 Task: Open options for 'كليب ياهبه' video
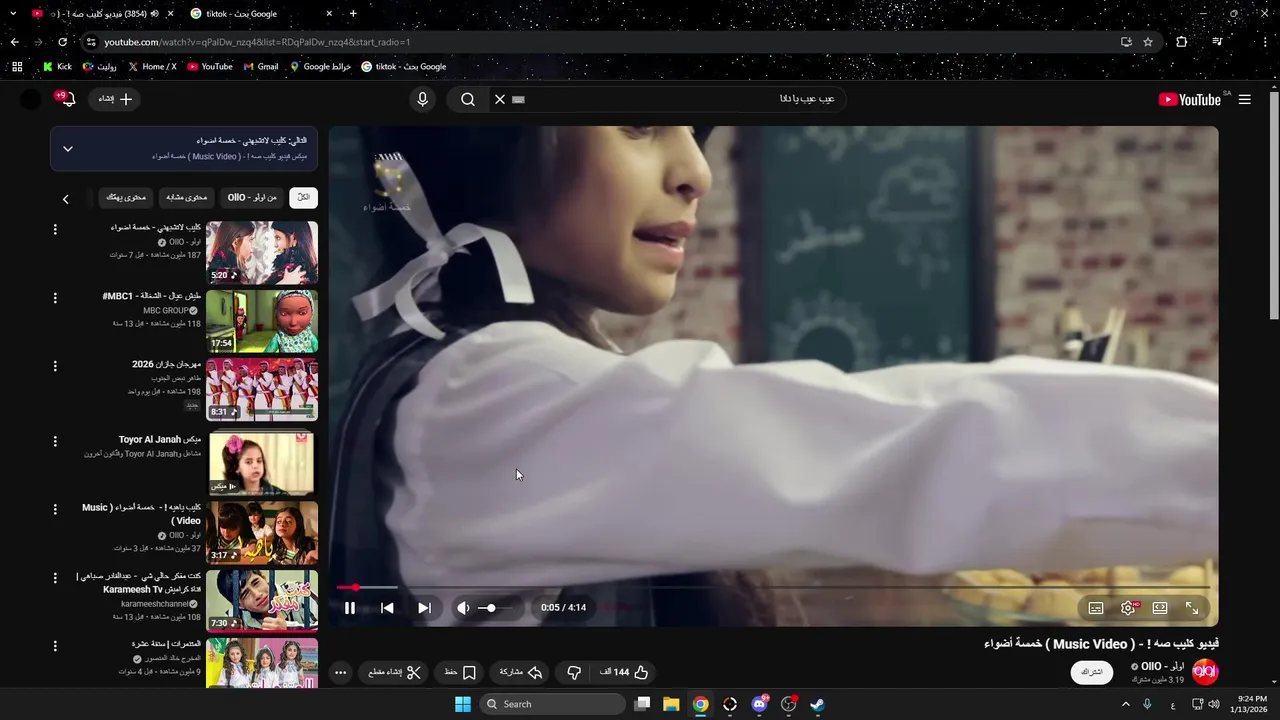[55, 509]
